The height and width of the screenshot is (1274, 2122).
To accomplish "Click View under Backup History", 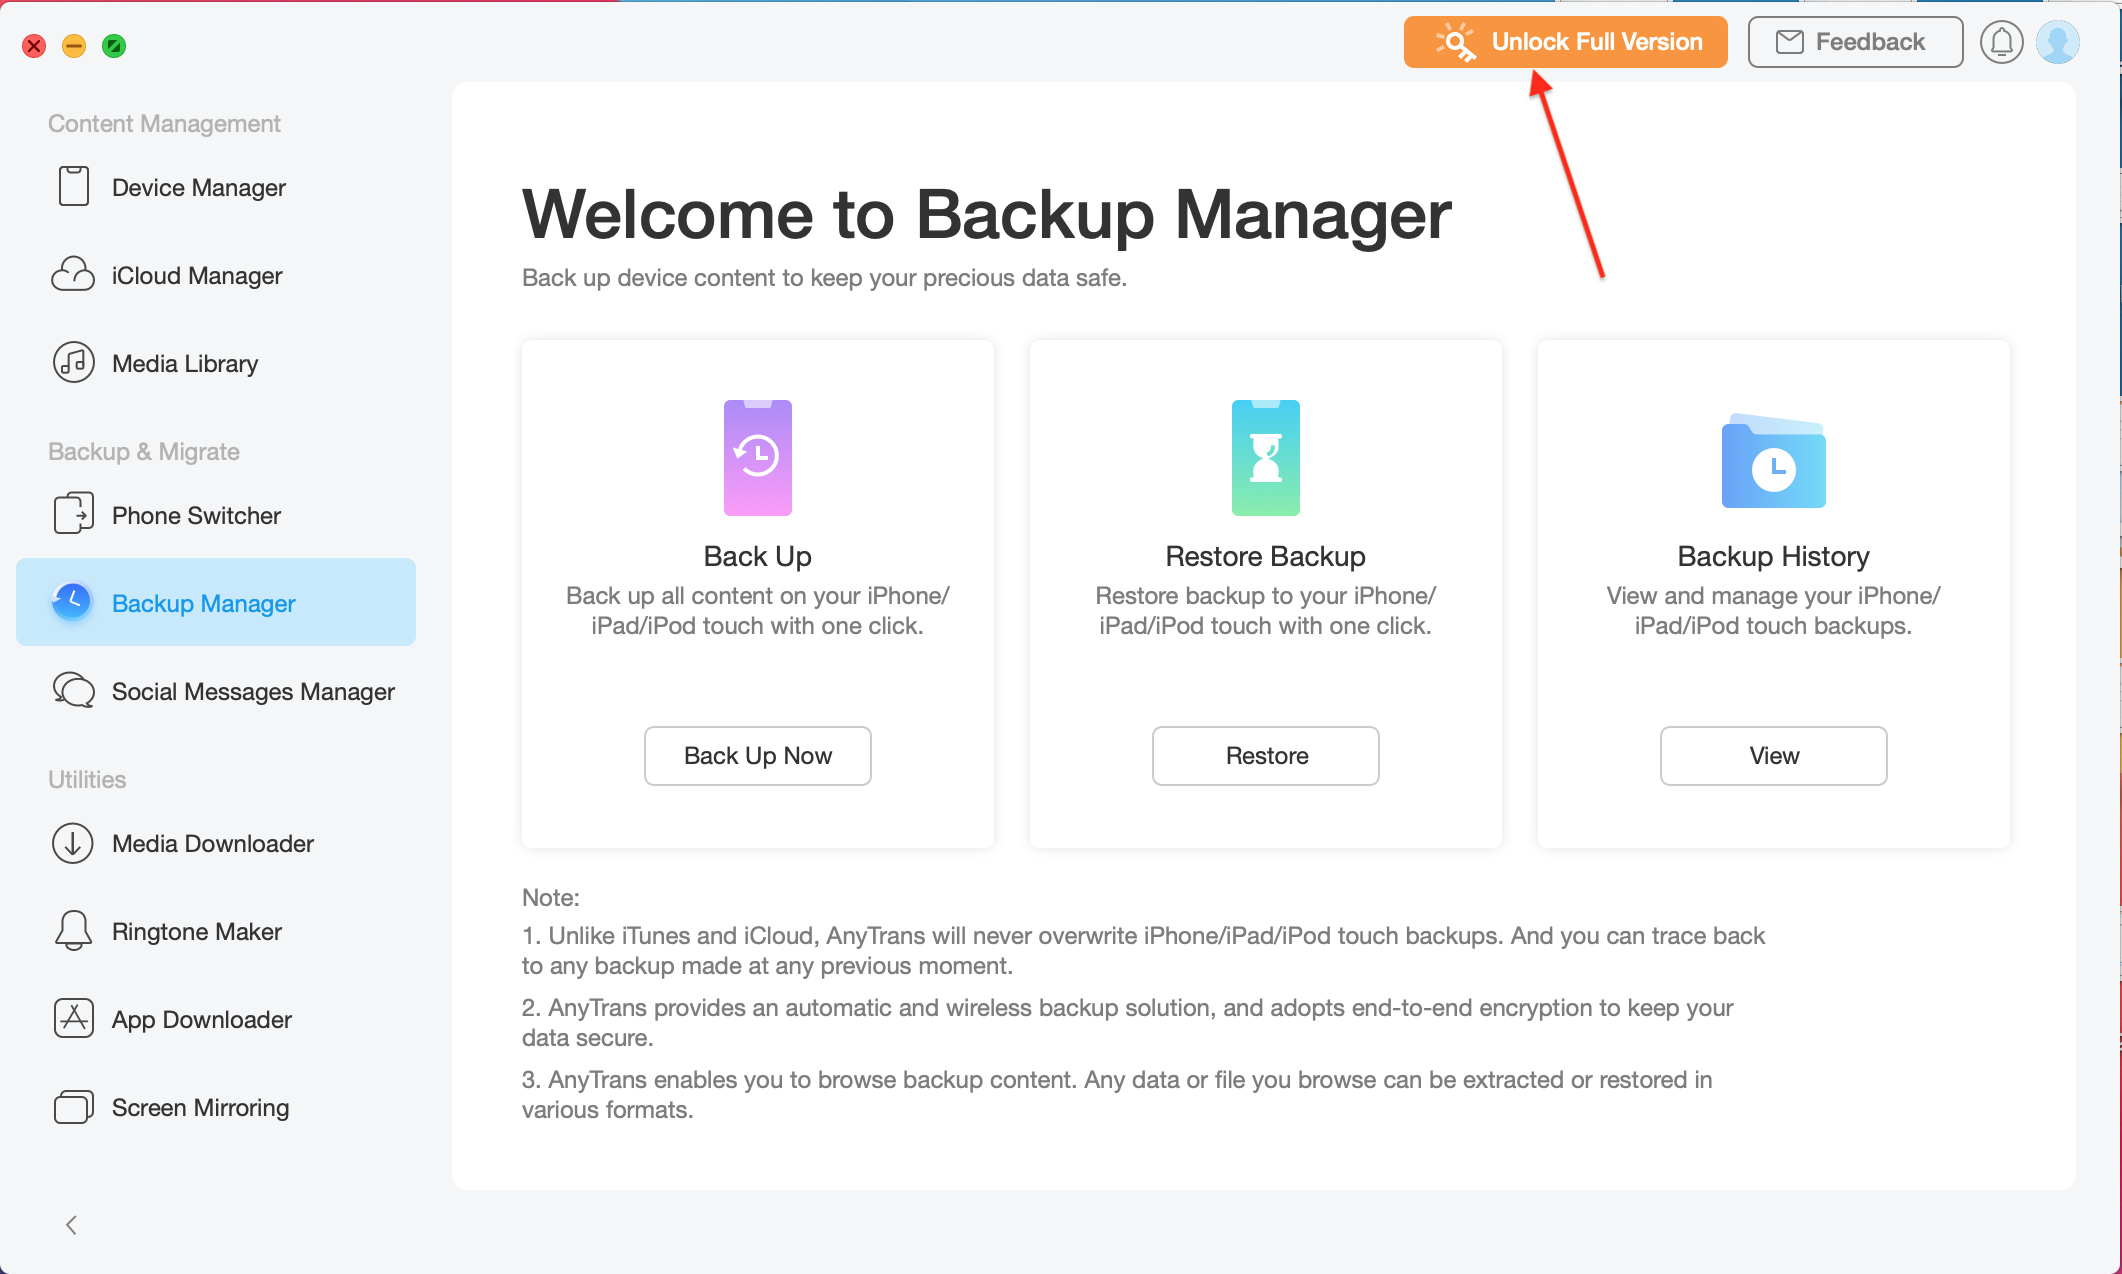I will [1773, 756].
